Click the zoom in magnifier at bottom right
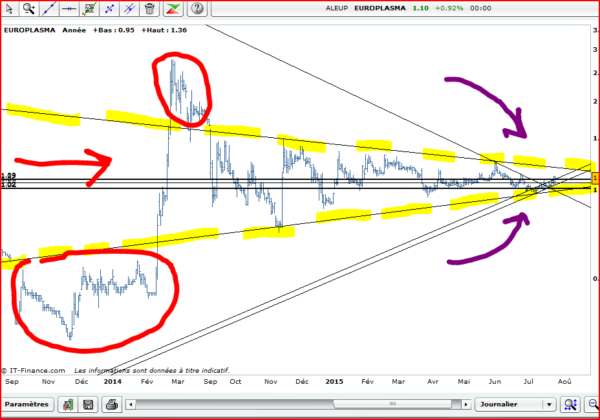Screen dimensions: 600x420 click(x=569, y=405)
